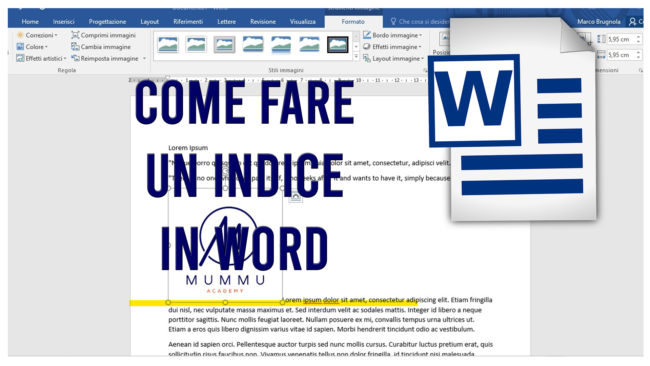
Task: Open the arrow beside Reimposta immagine
Action: [x=144, y=58]
